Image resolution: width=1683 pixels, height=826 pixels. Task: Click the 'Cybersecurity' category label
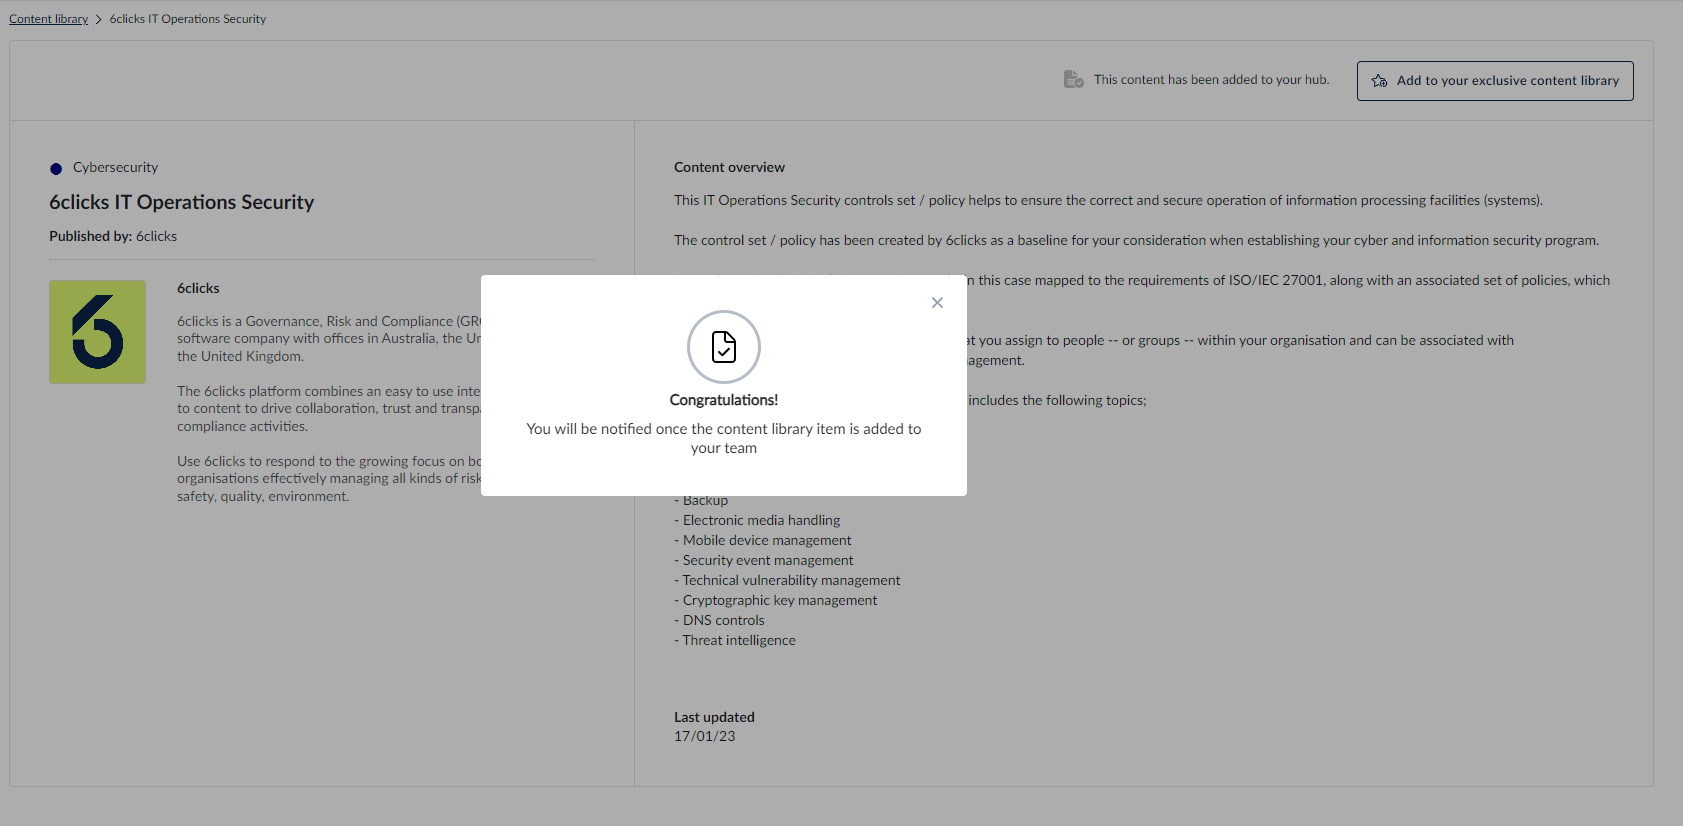115,167
